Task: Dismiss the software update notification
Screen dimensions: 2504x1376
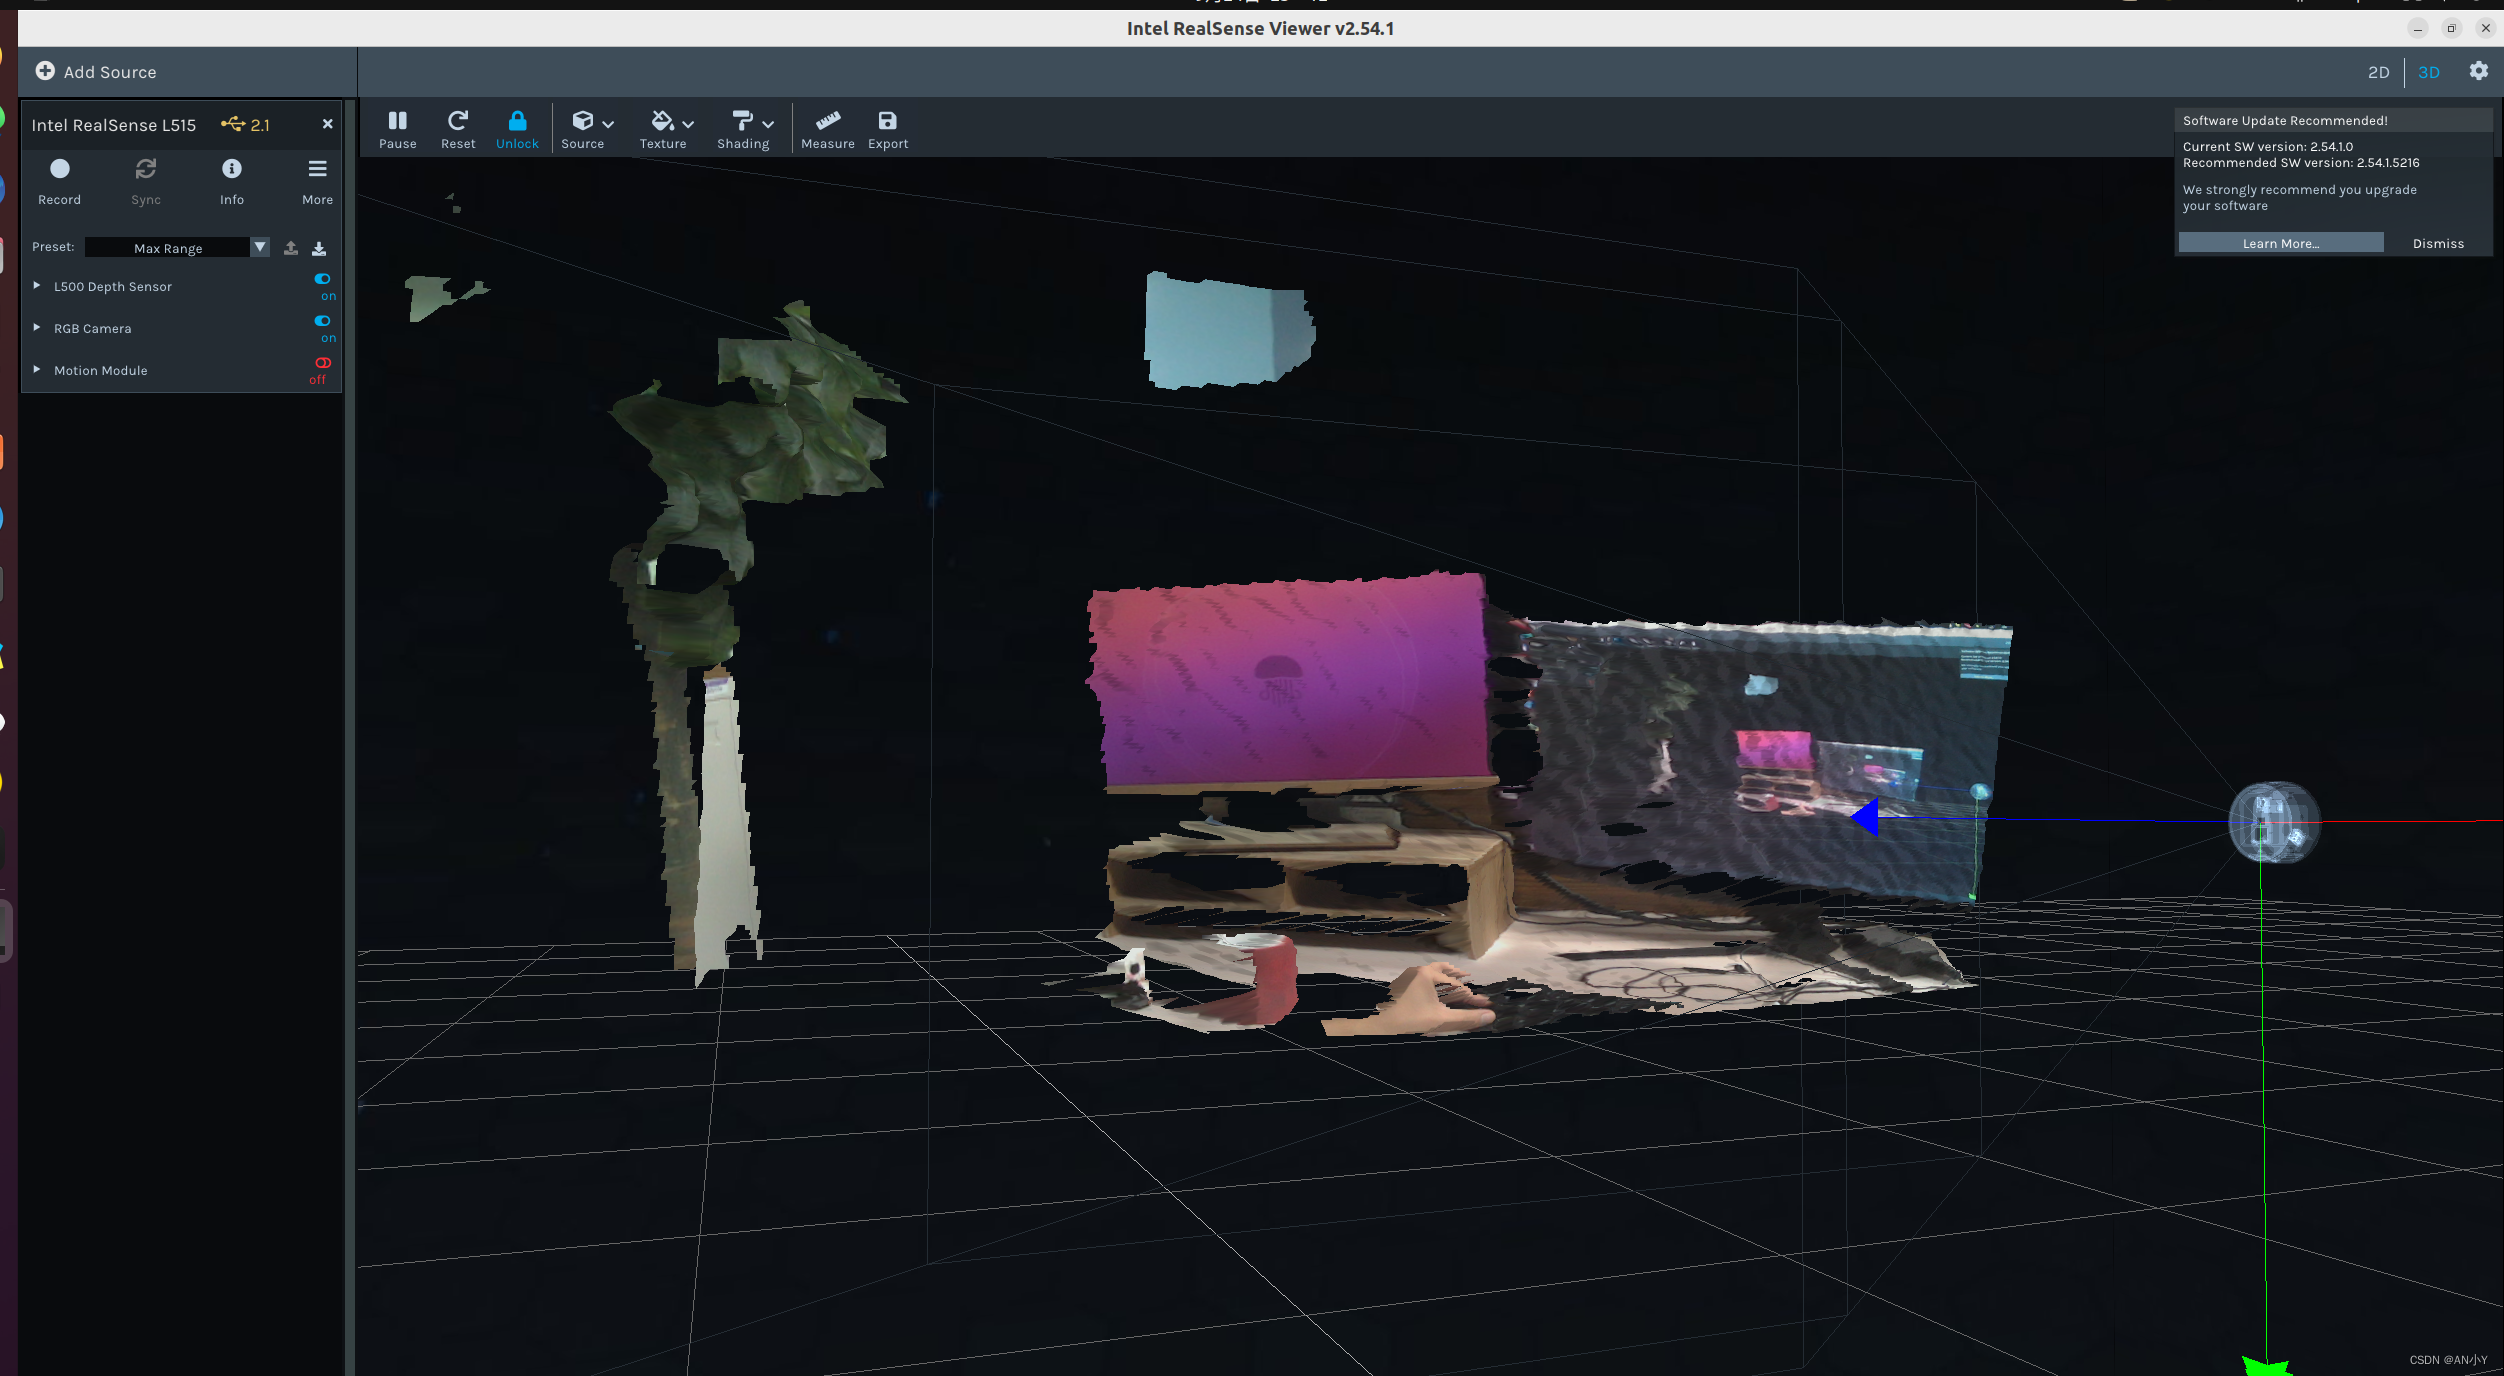Action: [x=2438, y=243]
